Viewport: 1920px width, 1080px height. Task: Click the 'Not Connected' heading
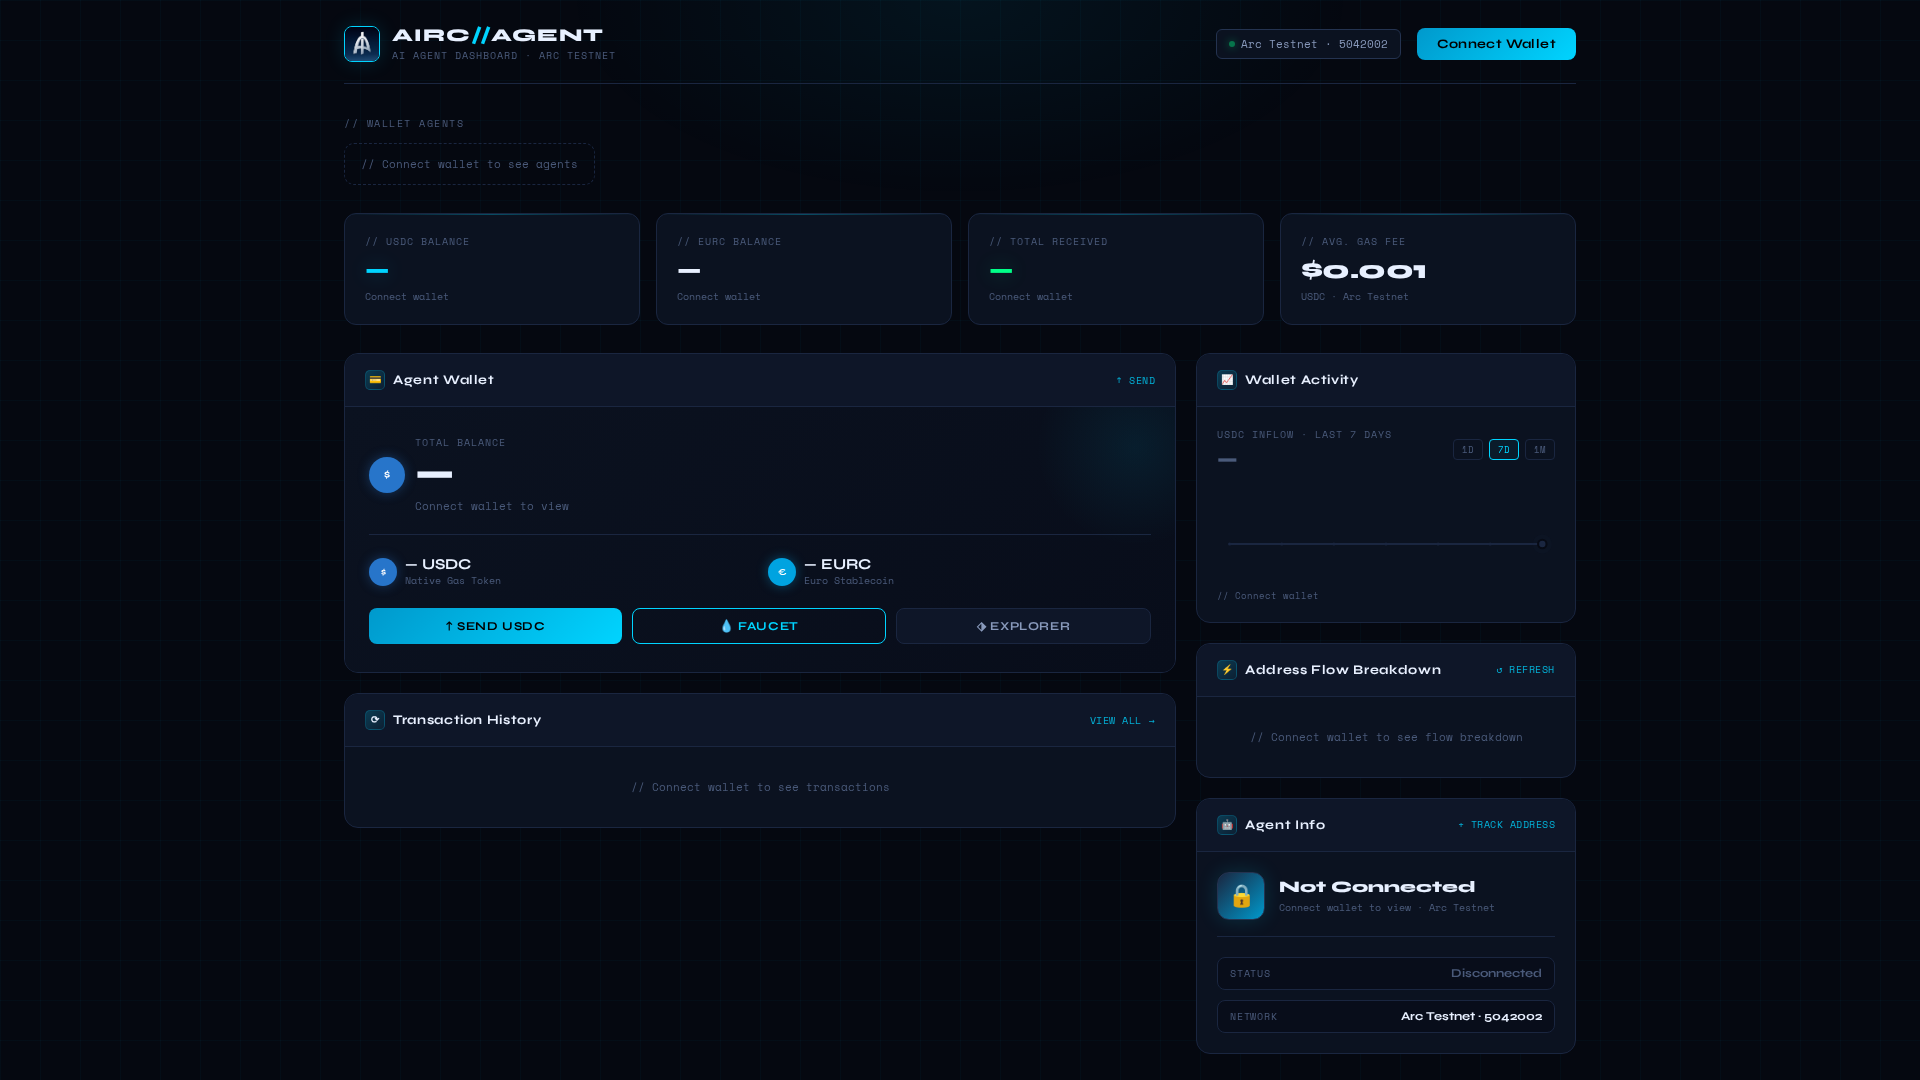(x=1377, y=887)
